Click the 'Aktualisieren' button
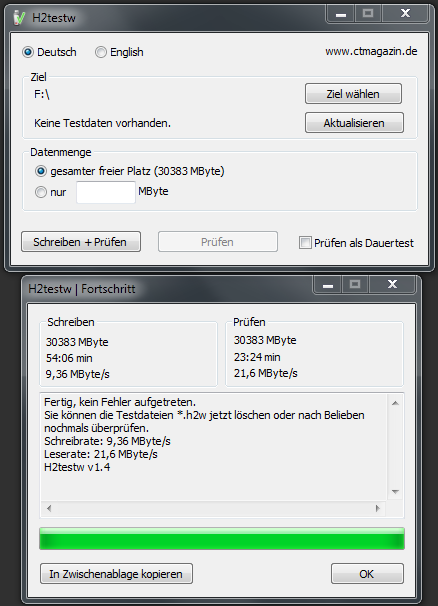The image size is (438, 606). tap(354, 123)
